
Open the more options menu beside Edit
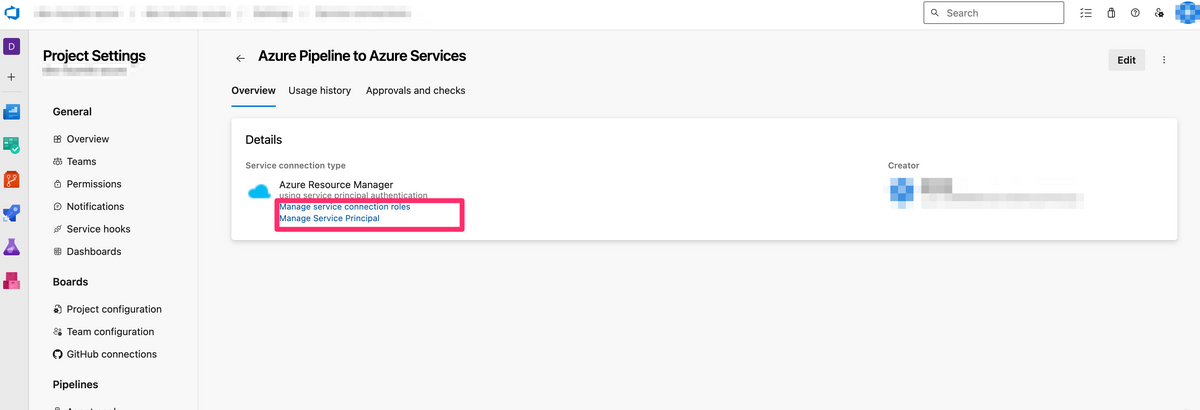(1164, 60)
